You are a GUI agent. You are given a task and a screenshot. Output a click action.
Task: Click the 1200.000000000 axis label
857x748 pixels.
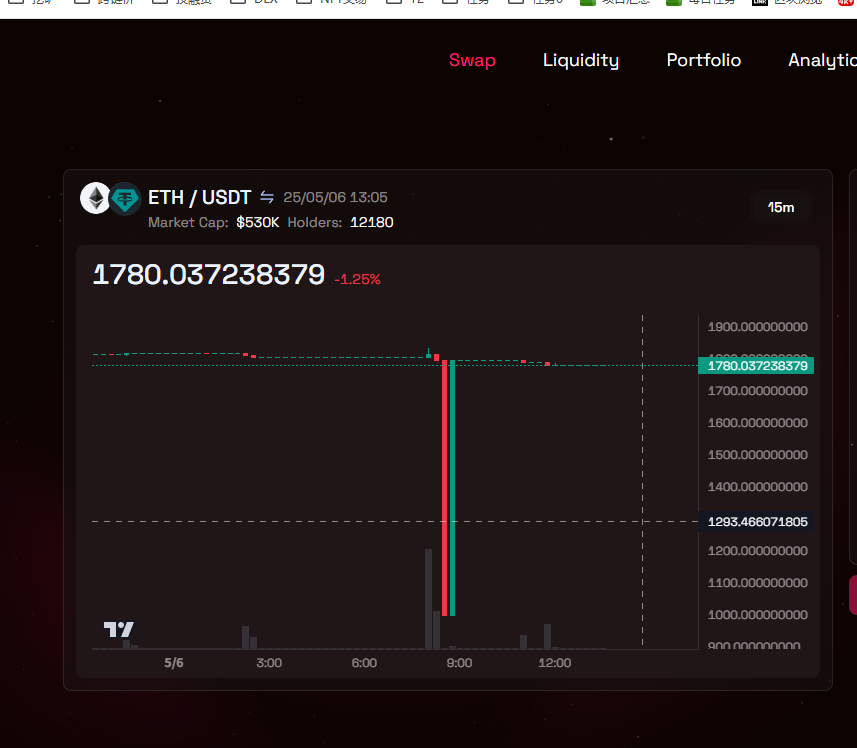[758, 551]
